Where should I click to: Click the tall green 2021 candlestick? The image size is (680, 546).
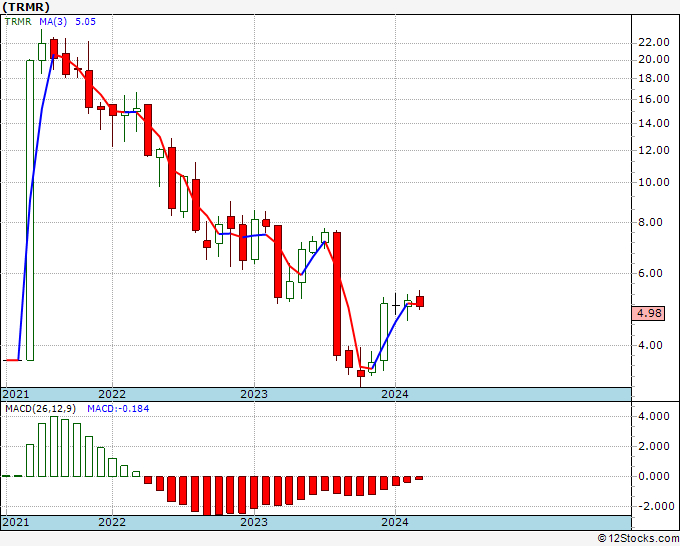[30, 210]
